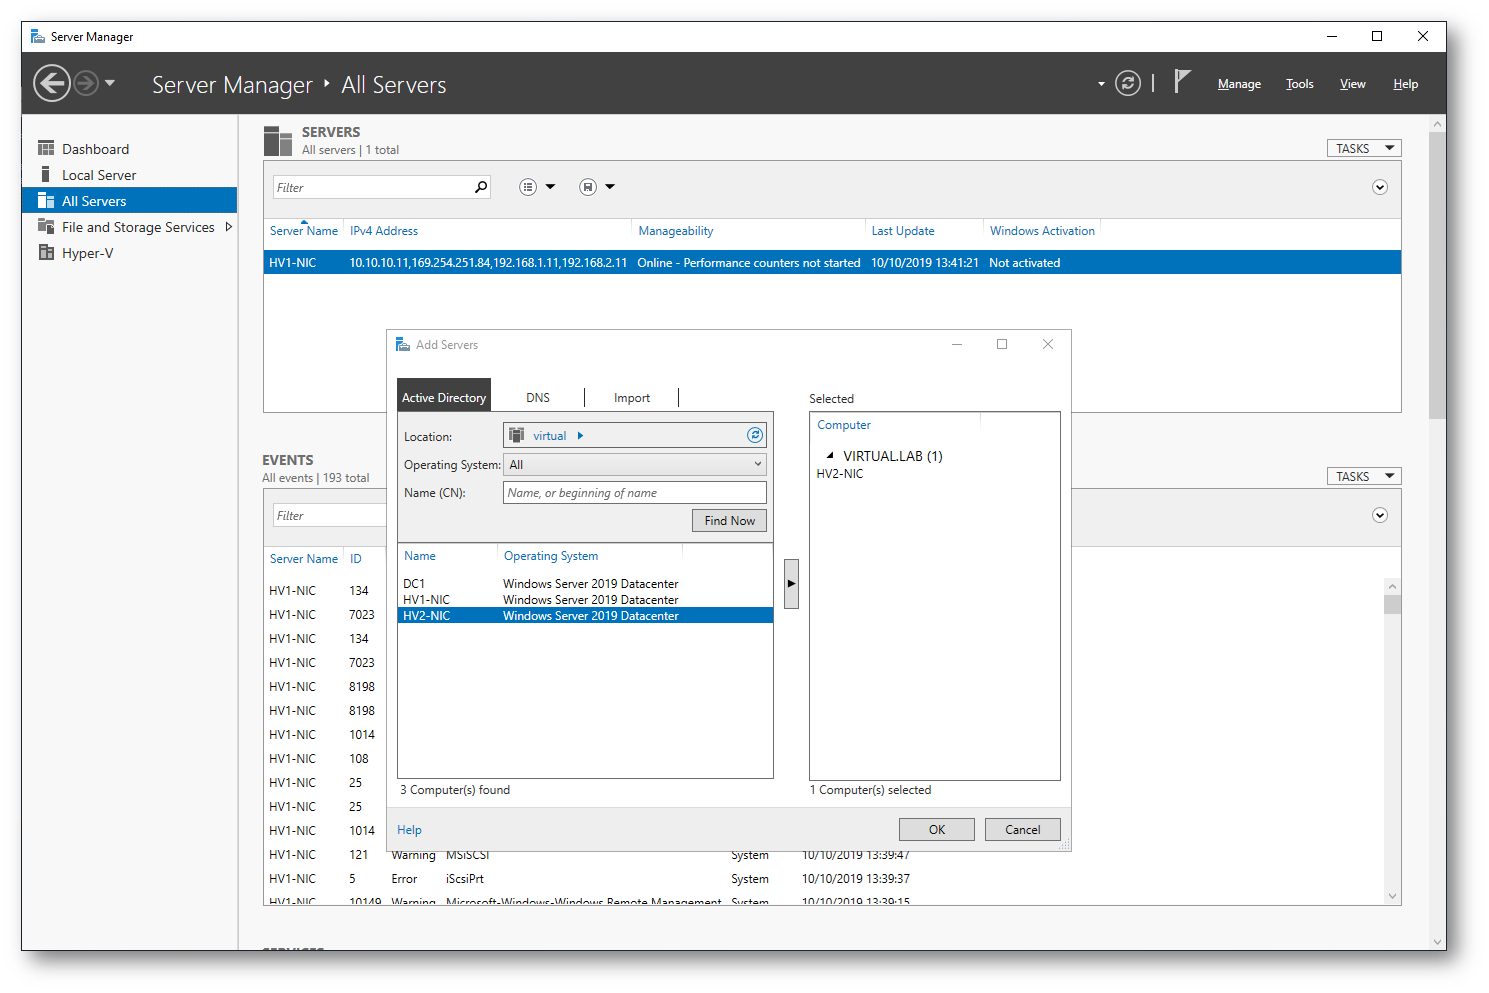Click the Name (CN) input field
The image size is (1489, 993).
pos(635,493)
